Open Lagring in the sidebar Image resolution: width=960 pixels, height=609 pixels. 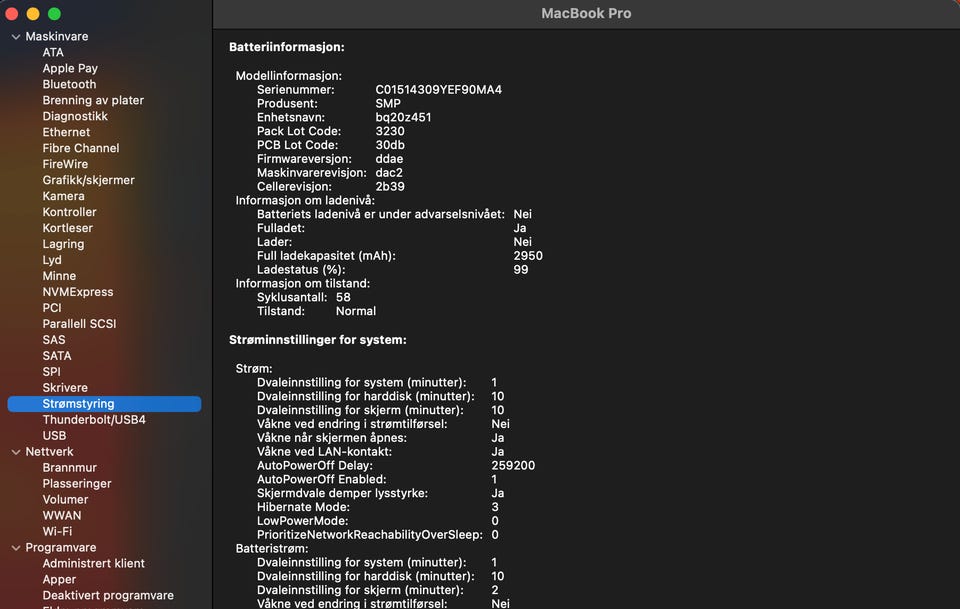click(x=63, y=244)
